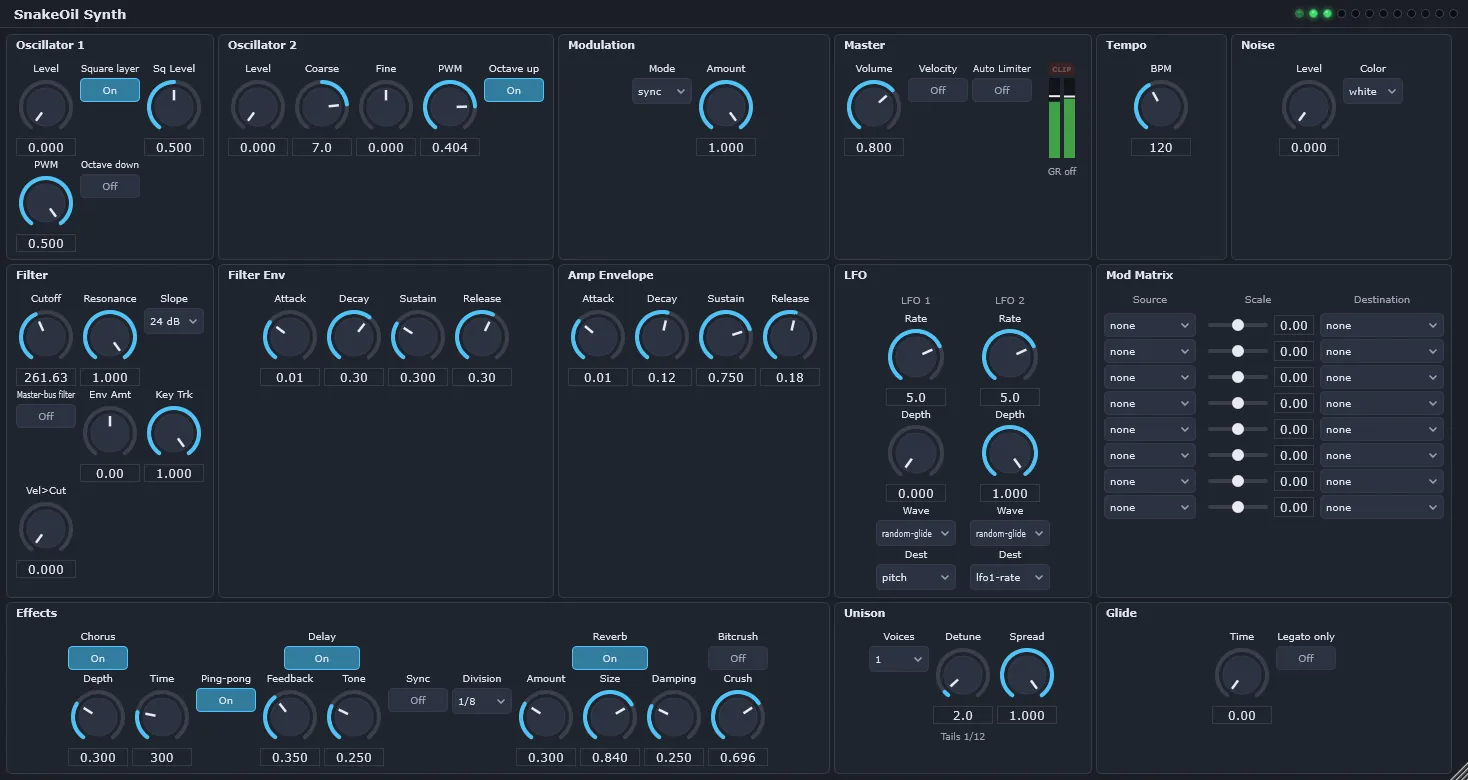Click the CLIP indicator above meters
The image size is (1468, 780).
pos(1062,69)
